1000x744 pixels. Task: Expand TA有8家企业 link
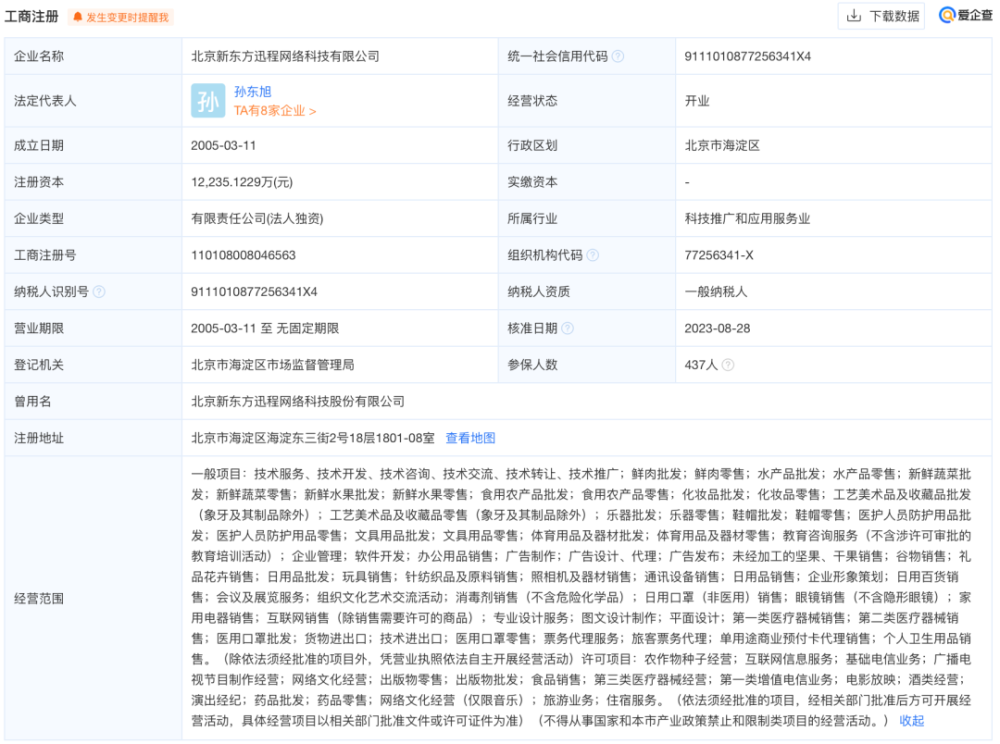pos(275,111)
